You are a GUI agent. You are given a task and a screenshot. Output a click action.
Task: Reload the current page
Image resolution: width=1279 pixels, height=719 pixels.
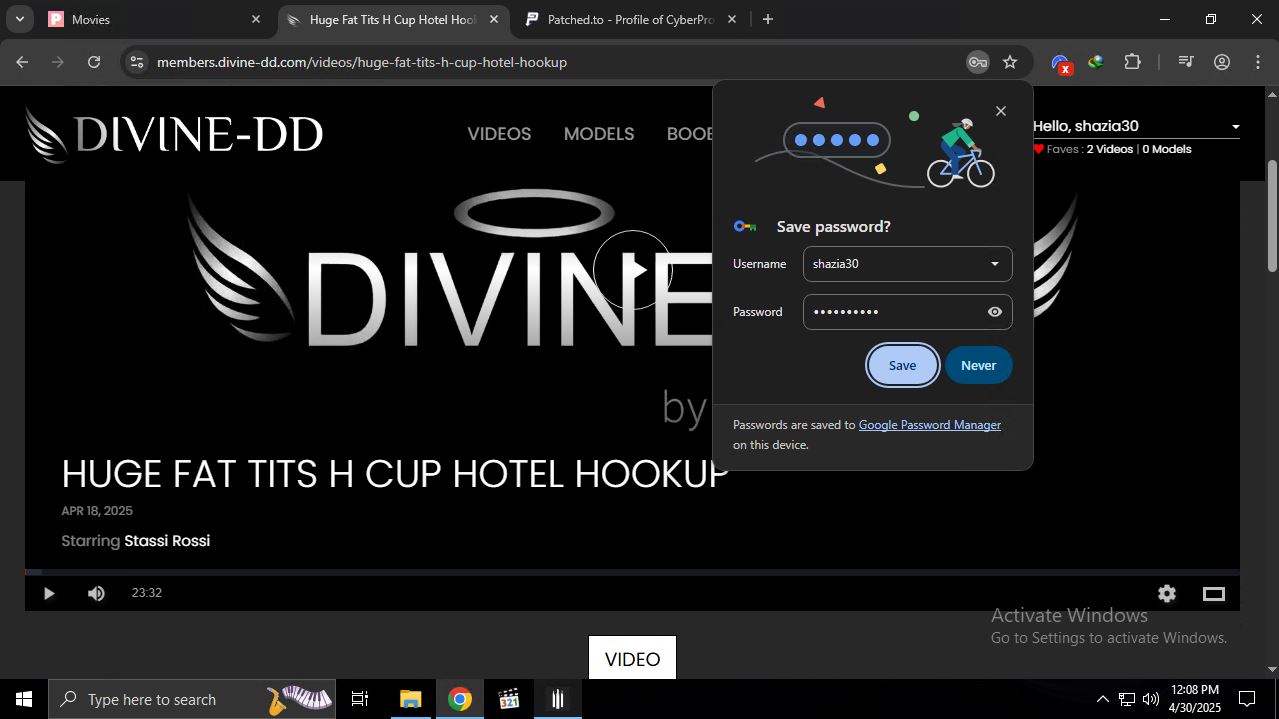94,62
